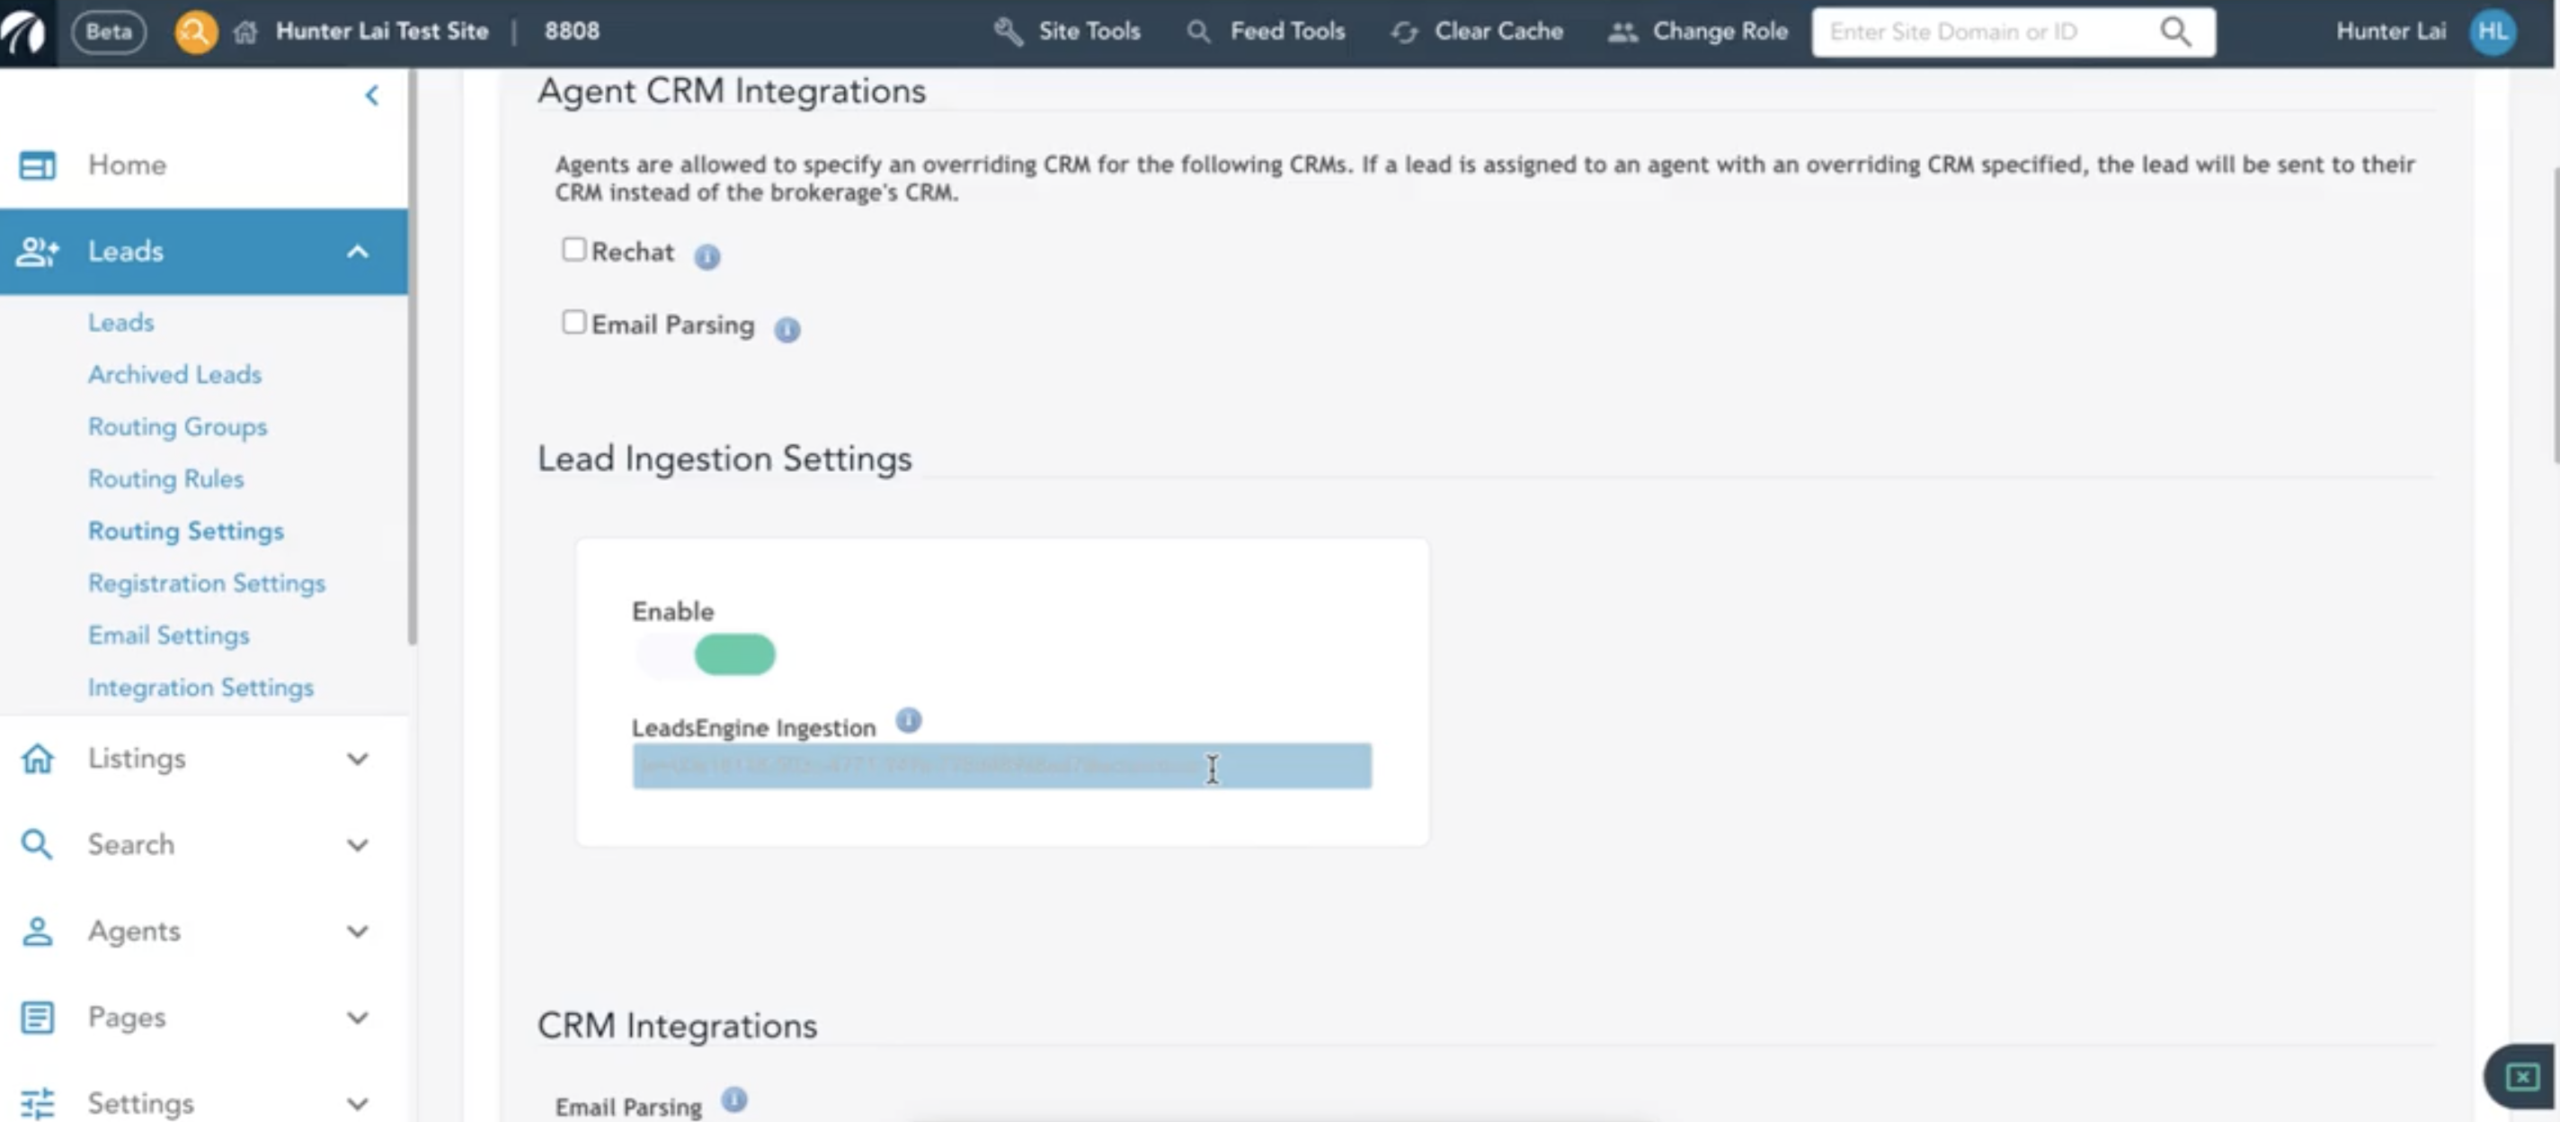The width and height of the screenshot is (2560, 1122).
Task: Expand the Listings sidebar section
Action: pyautogui.click(x=357, y=759)
